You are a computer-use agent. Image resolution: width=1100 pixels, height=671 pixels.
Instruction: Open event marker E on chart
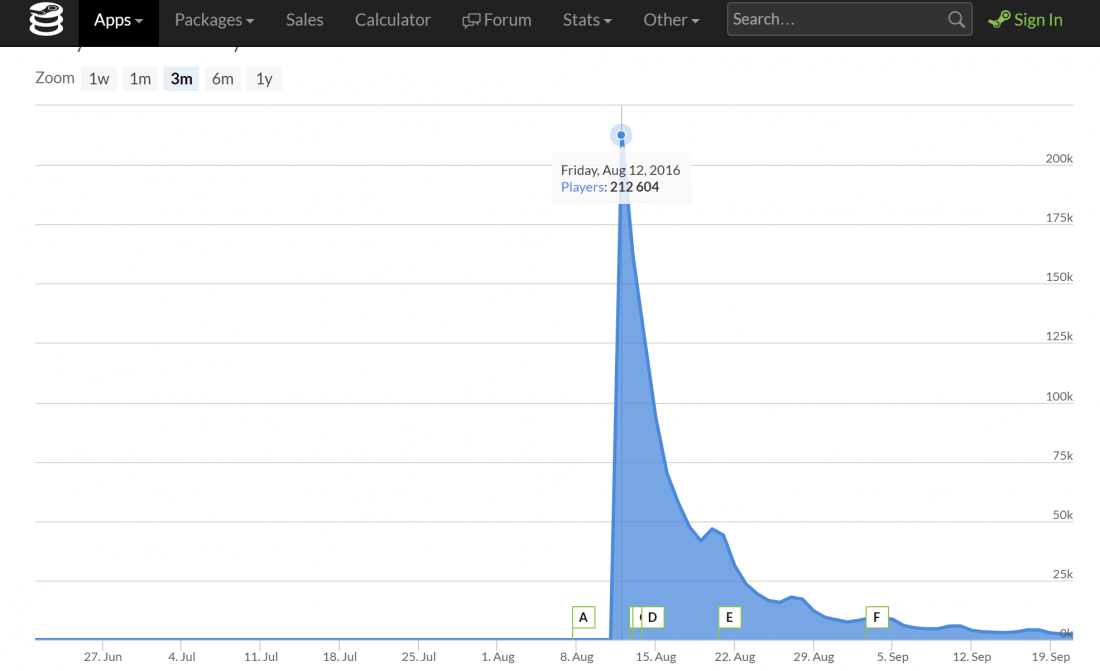[729, 617]
